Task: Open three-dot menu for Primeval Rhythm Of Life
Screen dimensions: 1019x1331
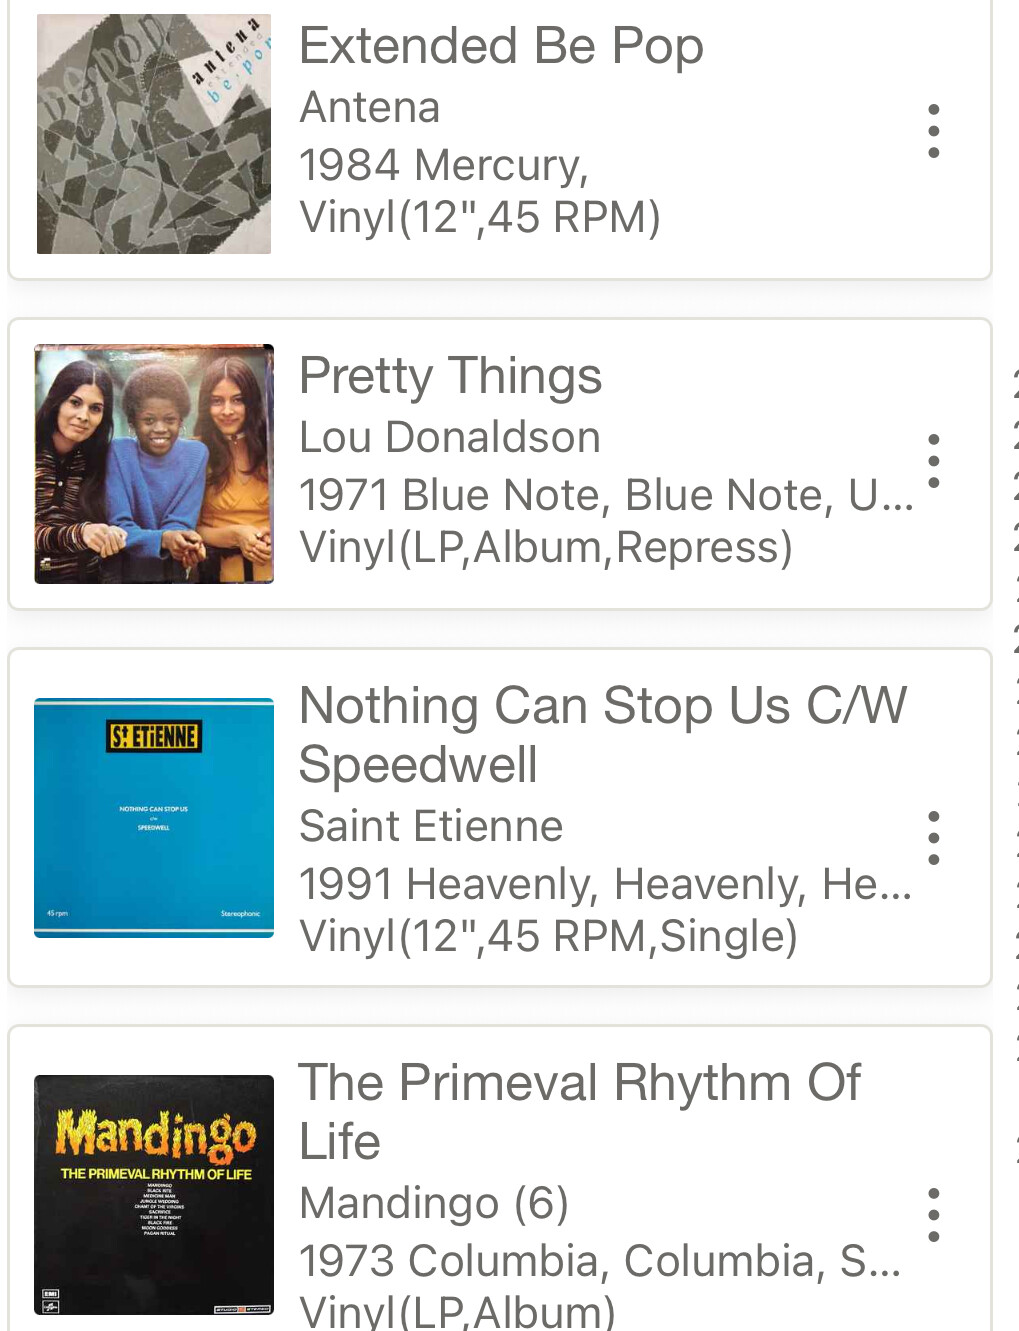Action: click(x=933, y=1214)
